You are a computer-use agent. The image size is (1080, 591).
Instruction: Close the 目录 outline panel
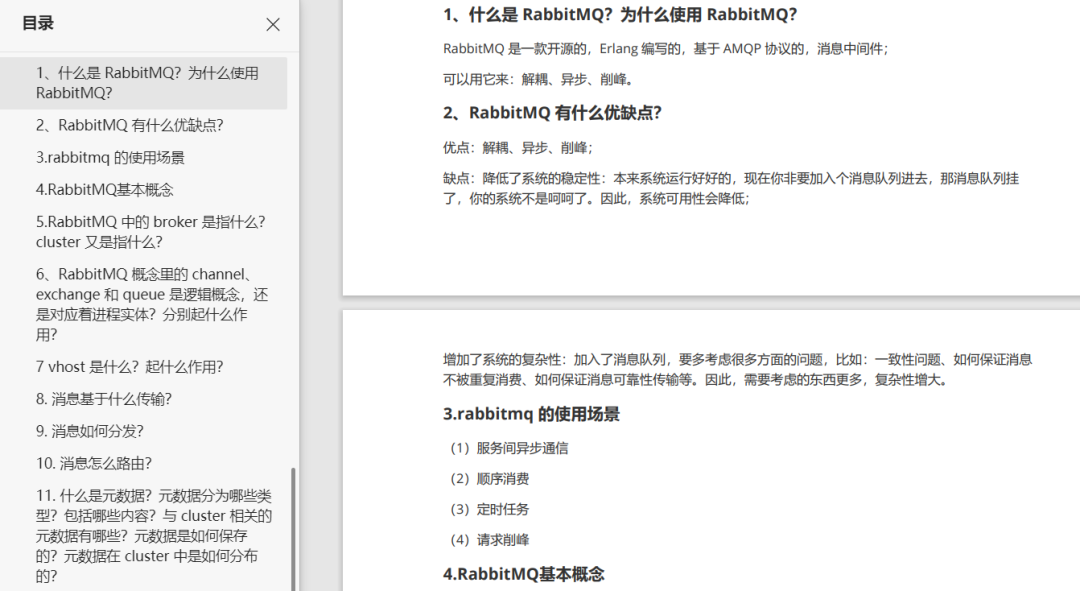coord(273,25)
